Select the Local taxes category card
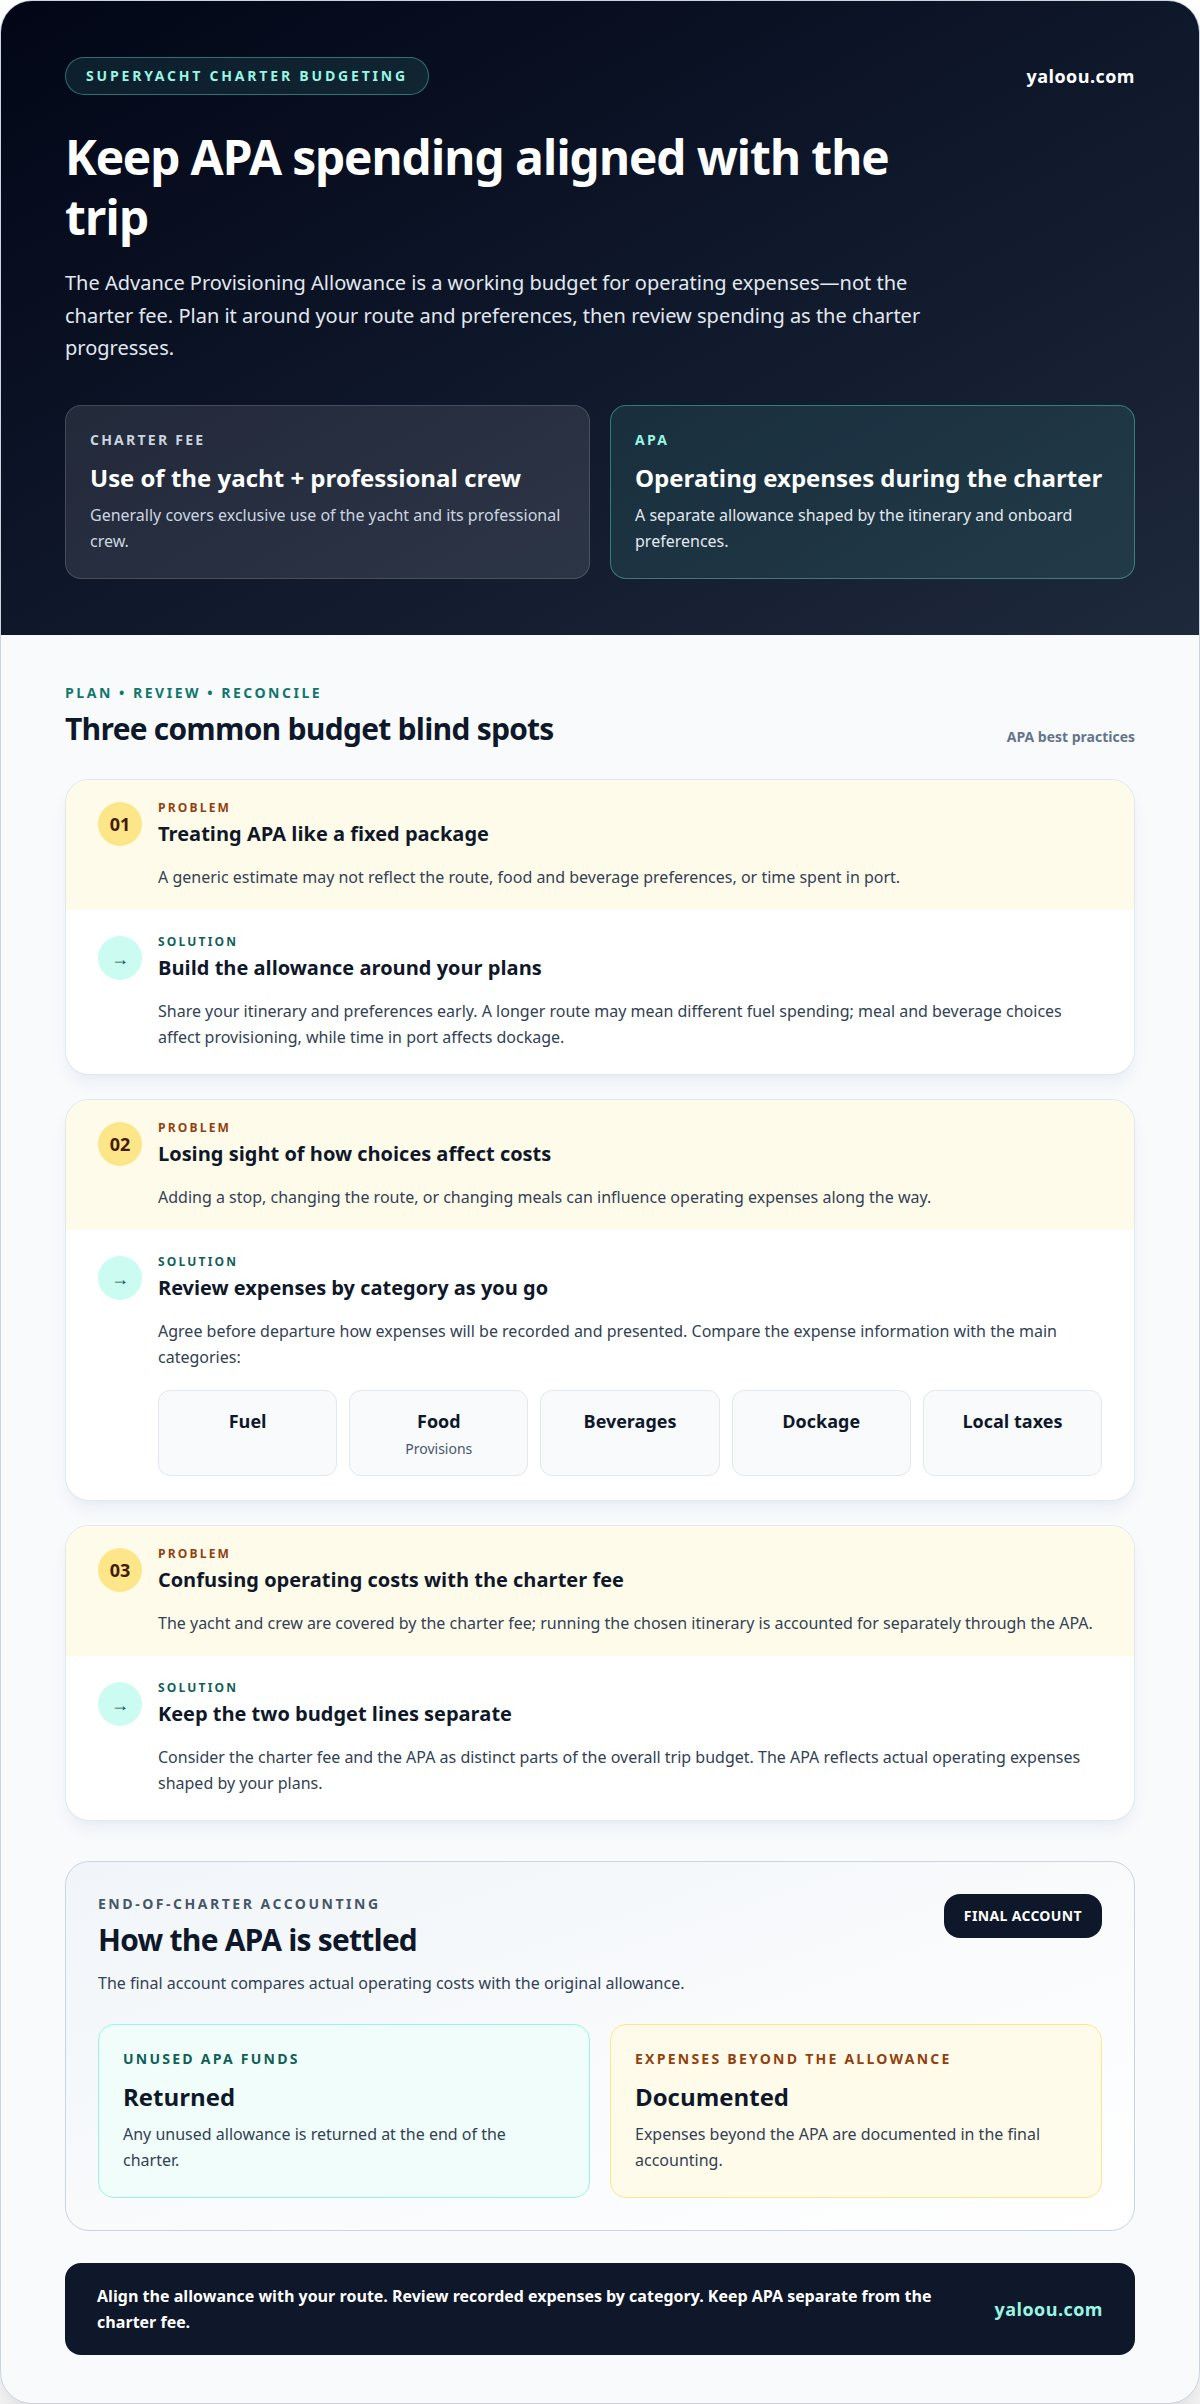This screenshot has width=1200, height=2404. (1012, 1432)
